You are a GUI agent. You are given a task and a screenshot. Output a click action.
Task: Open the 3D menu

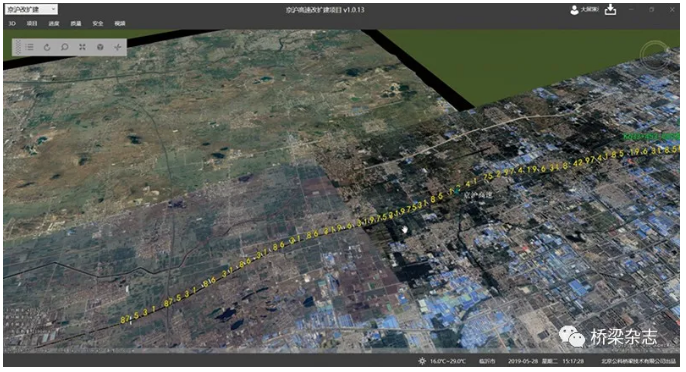[x=12, y=24]
